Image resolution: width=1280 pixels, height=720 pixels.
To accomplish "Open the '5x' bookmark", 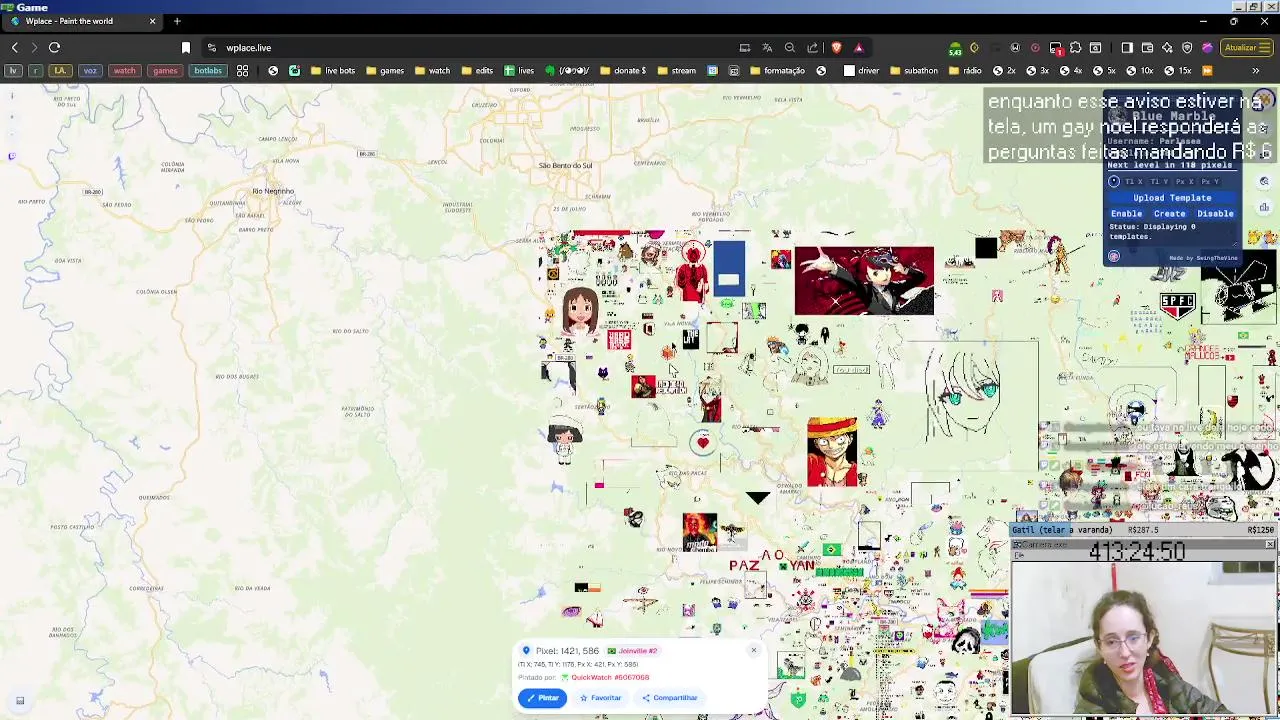I will click(1103, 71).
